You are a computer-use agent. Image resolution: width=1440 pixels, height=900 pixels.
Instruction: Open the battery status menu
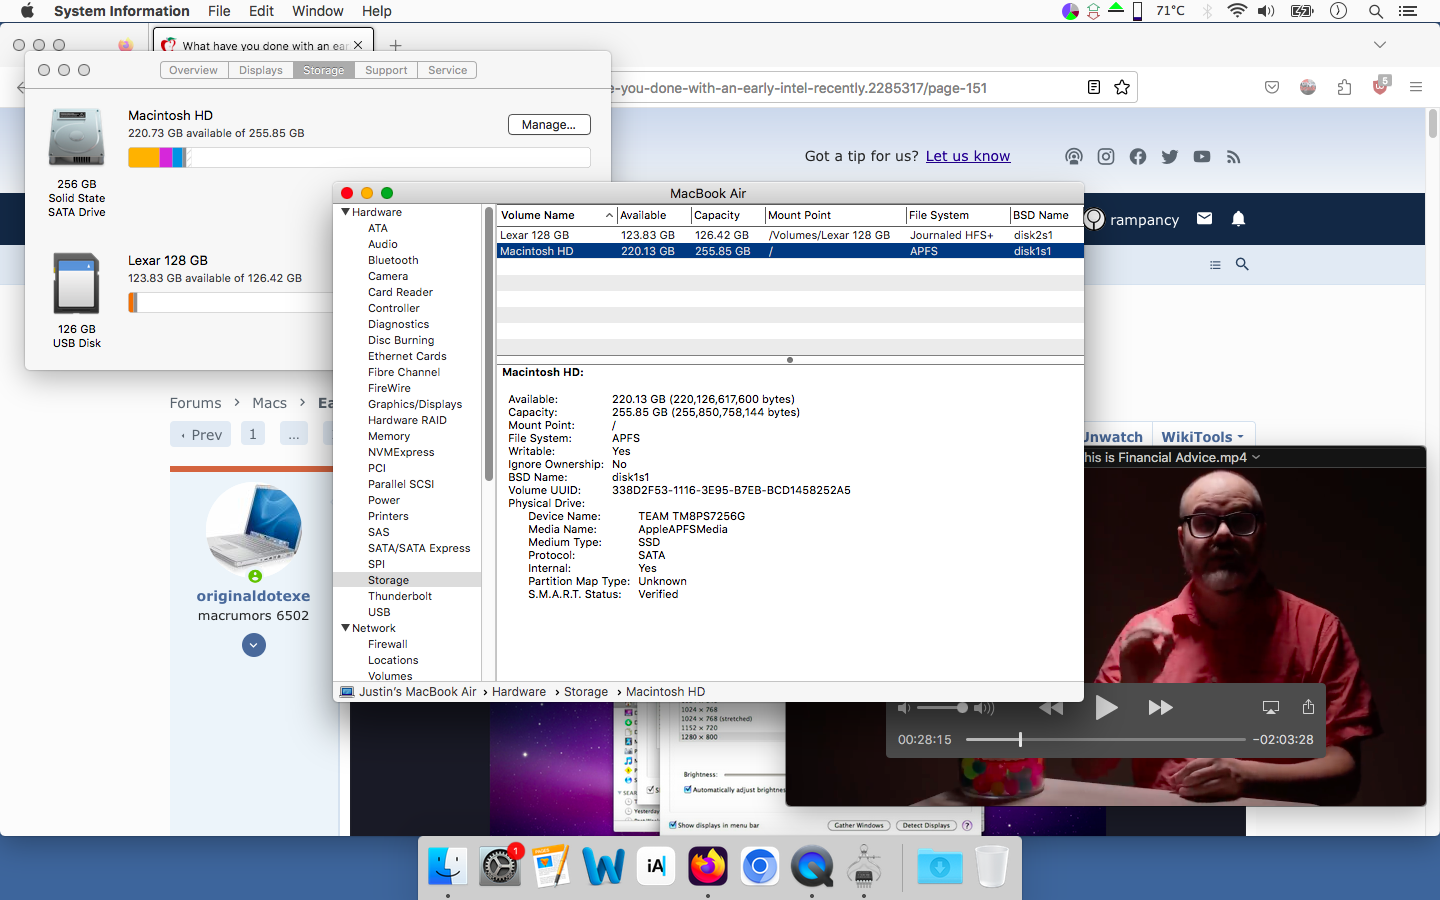[1302, 11]
